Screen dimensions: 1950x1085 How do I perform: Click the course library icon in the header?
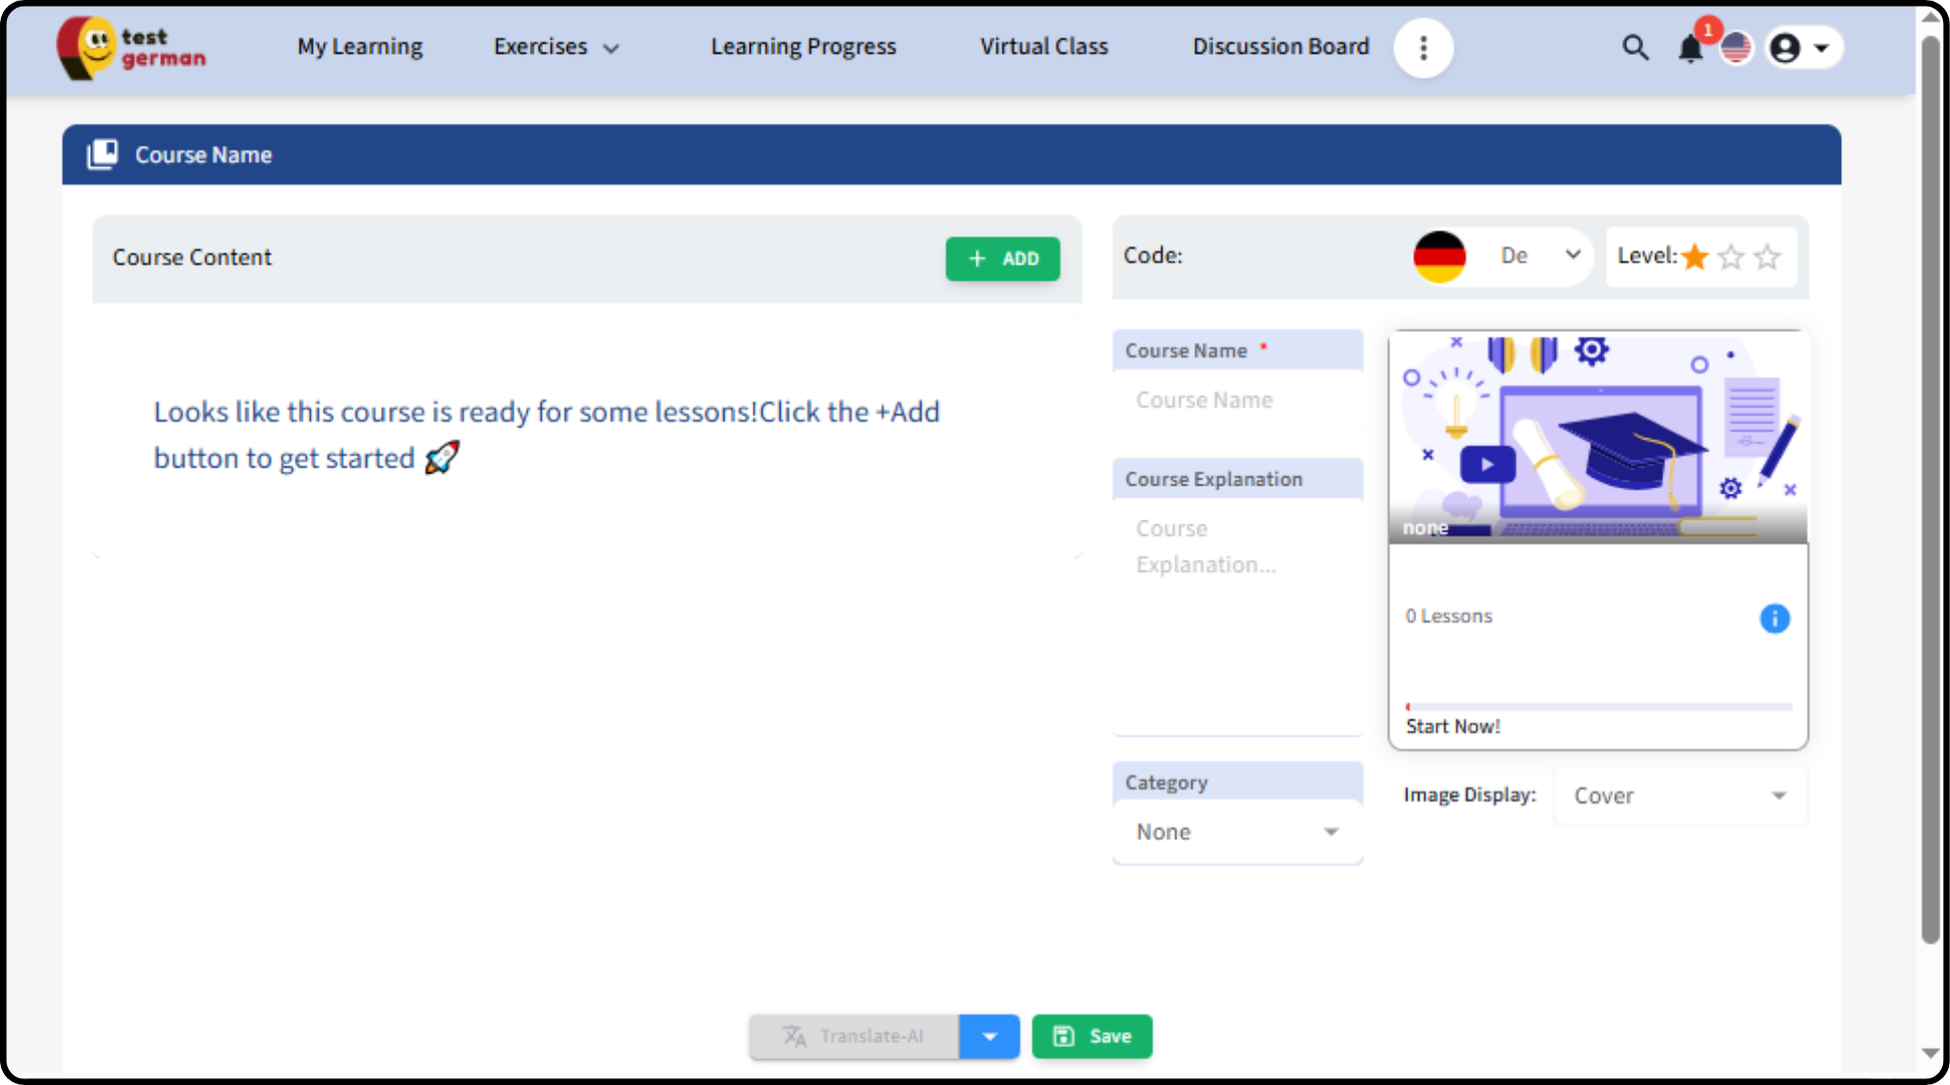[102, 154]
